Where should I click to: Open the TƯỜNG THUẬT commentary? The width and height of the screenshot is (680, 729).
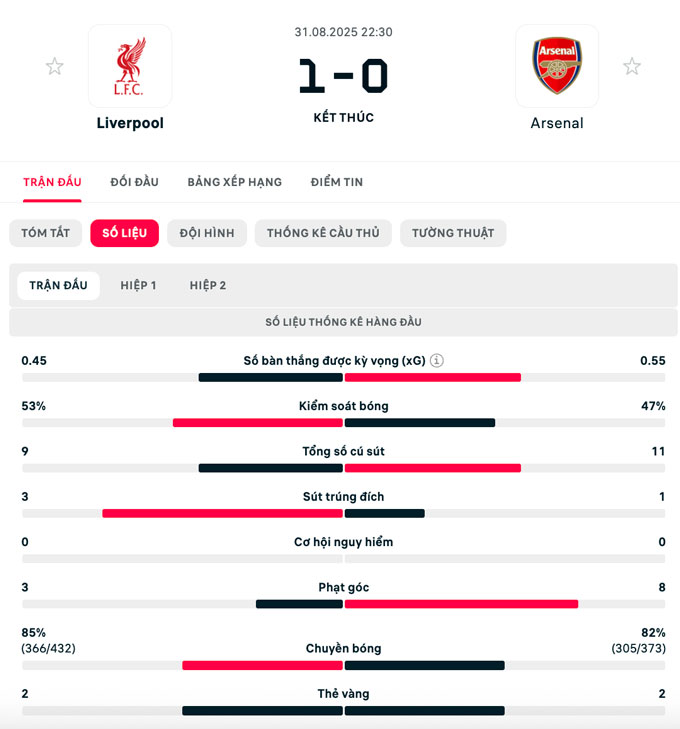pos(453,233)
